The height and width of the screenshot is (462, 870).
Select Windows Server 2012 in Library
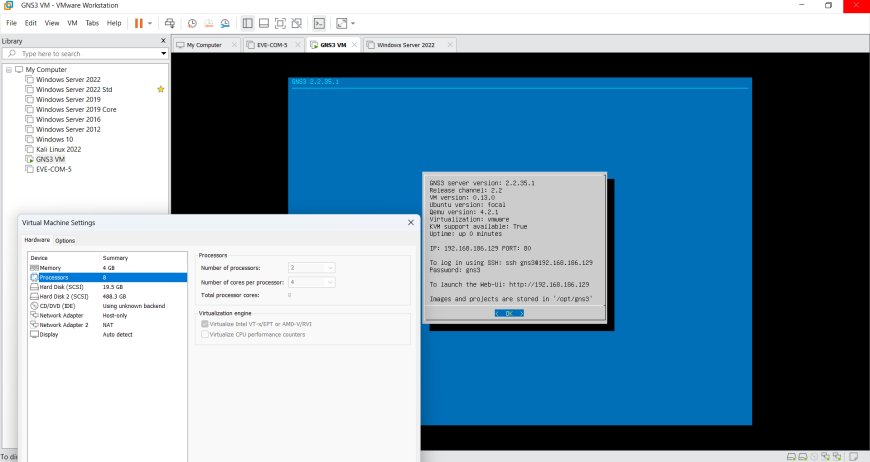[x=68, y=130]
